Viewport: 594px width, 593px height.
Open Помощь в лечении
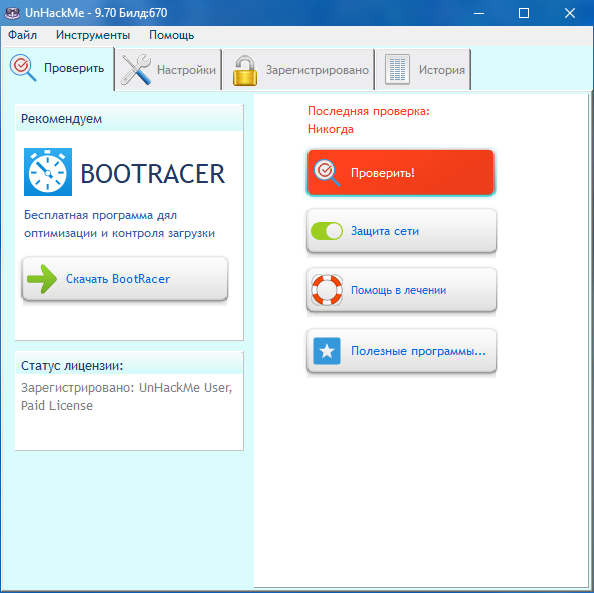(x=401, y=290)
